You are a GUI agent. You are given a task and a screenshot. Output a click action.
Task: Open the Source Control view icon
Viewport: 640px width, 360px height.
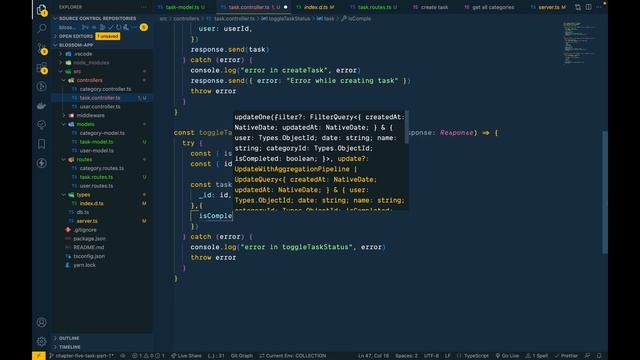41,48
